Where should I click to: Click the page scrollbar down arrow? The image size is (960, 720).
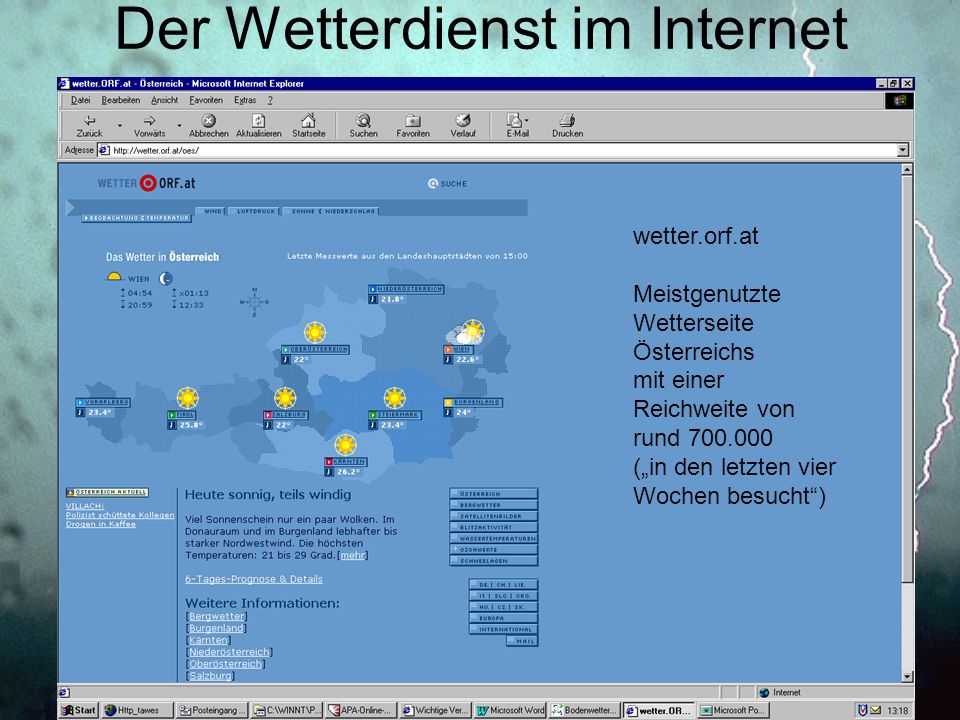click(907, 677)
